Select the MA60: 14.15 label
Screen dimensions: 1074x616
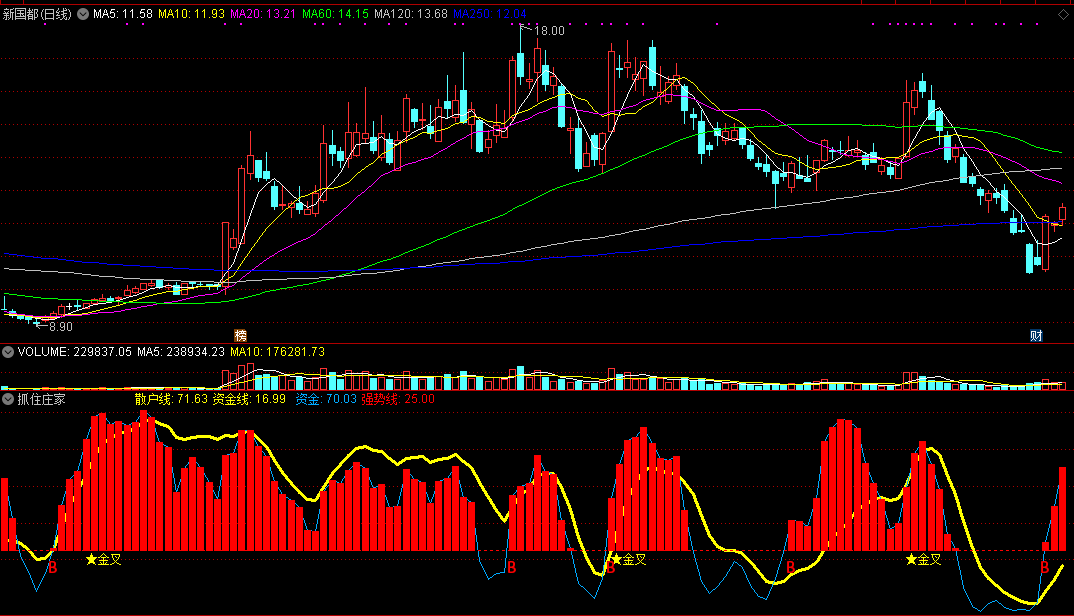click(335, 14)
